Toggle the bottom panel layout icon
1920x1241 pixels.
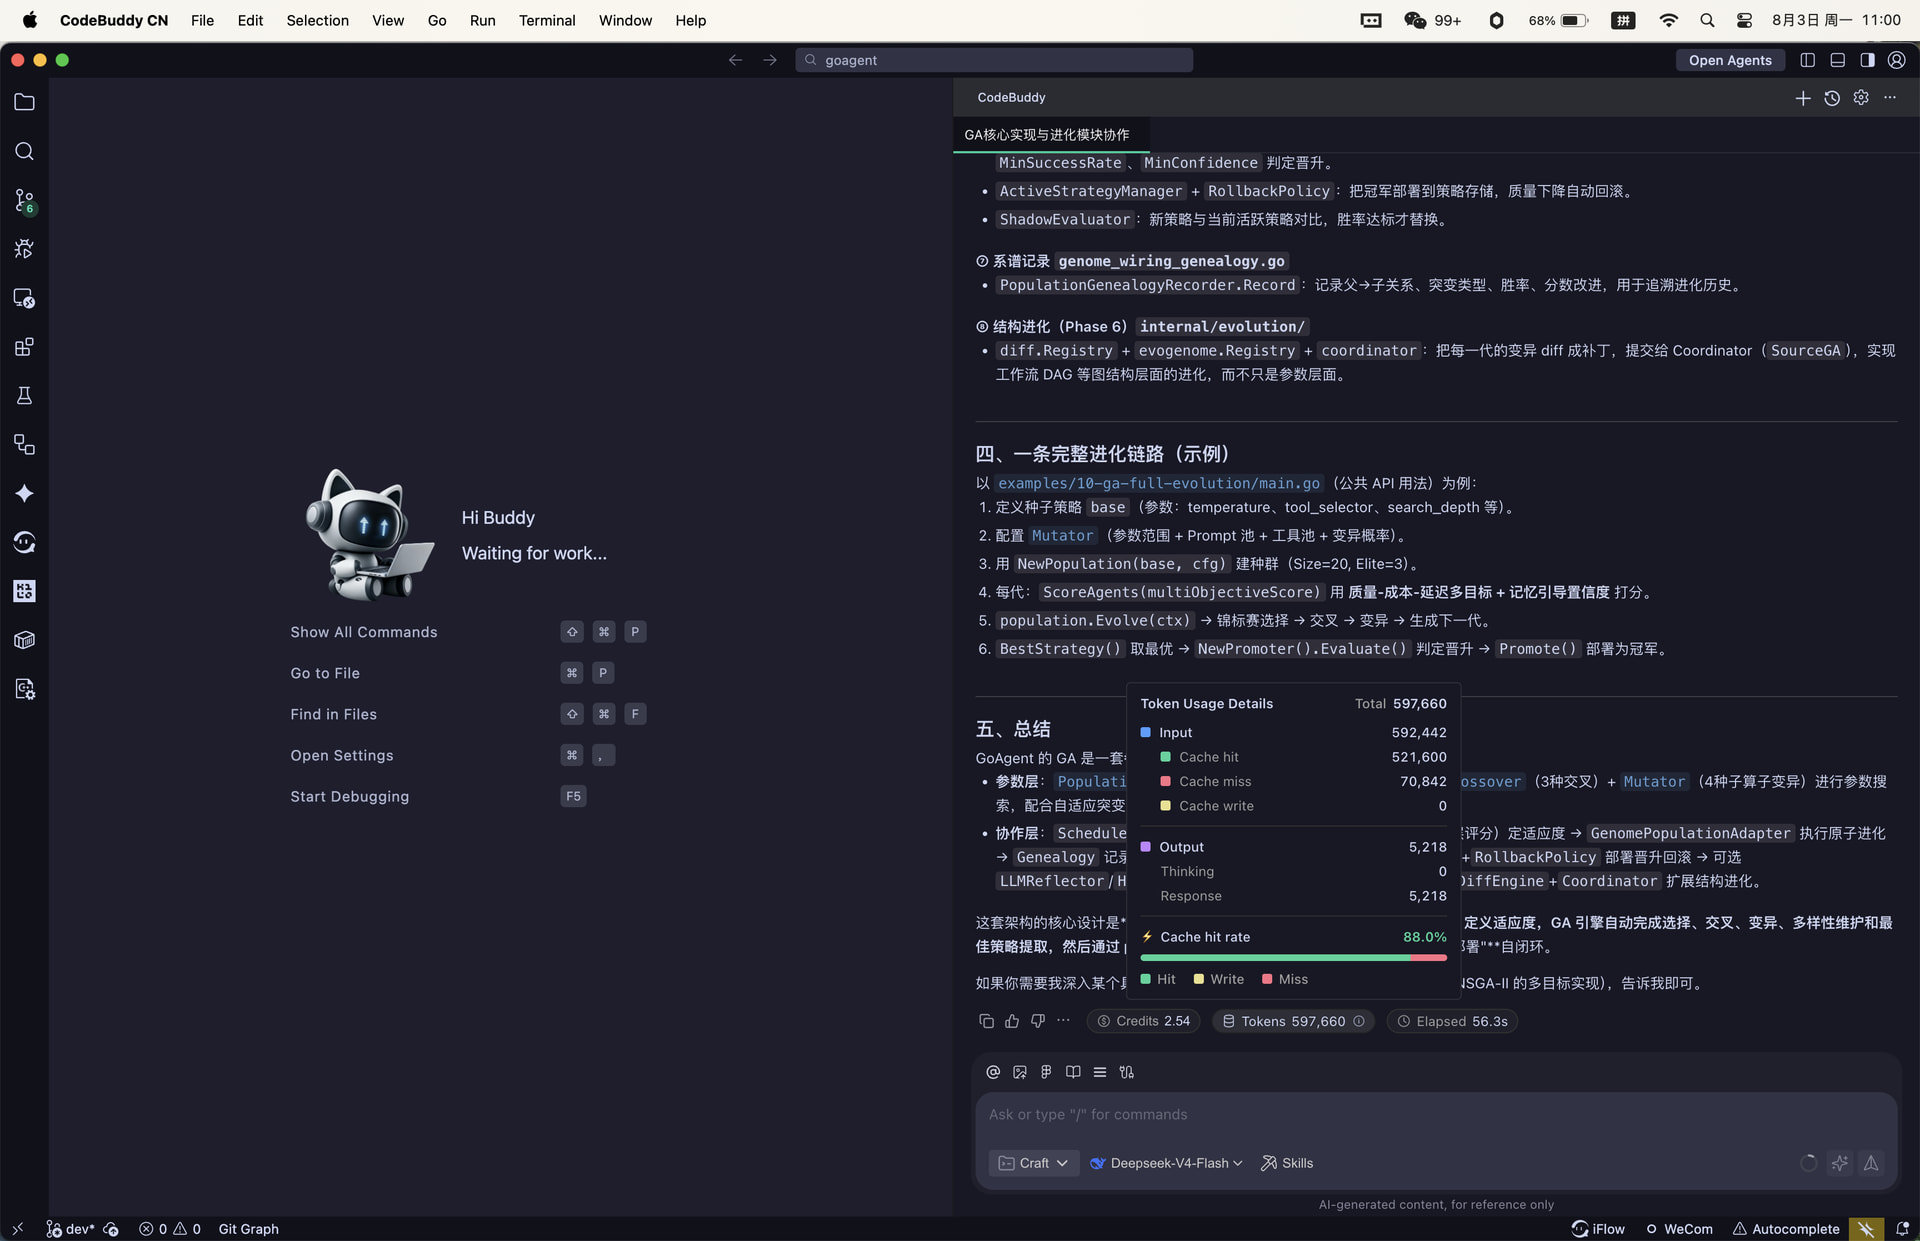1837,60
